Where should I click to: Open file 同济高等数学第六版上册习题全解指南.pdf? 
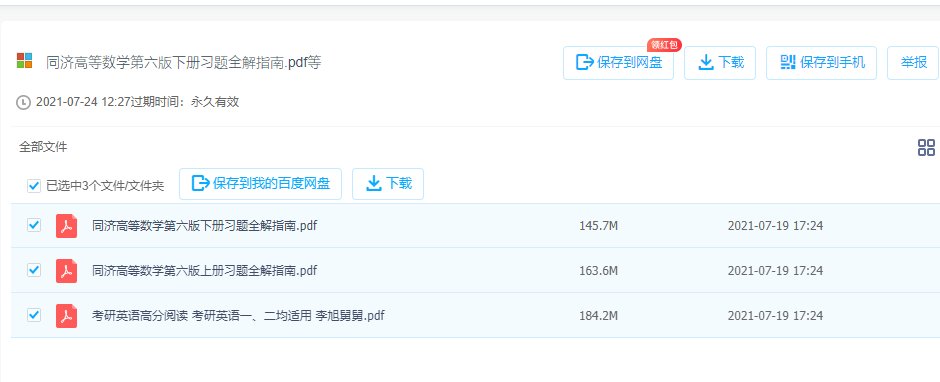tap(204, 270)
